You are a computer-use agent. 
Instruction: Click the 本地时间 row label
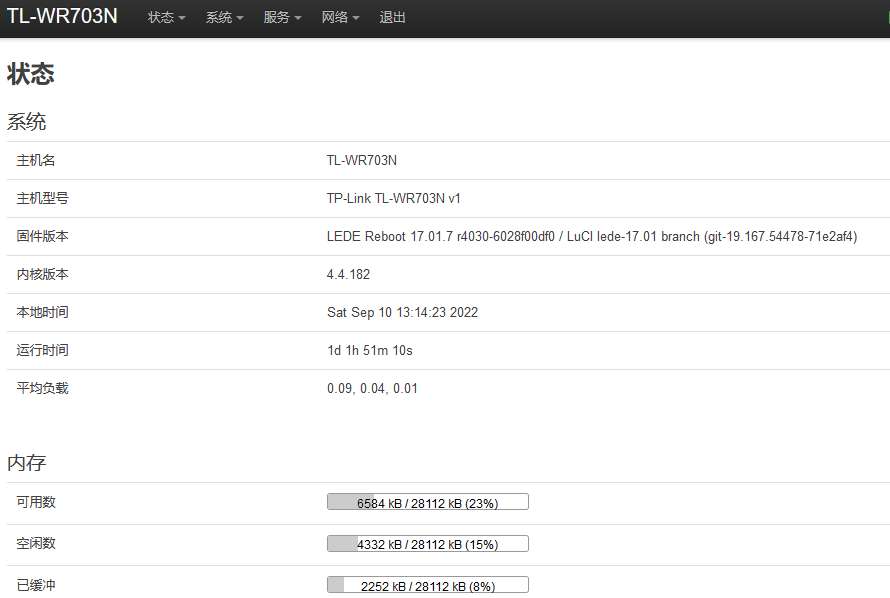point(43,313)
